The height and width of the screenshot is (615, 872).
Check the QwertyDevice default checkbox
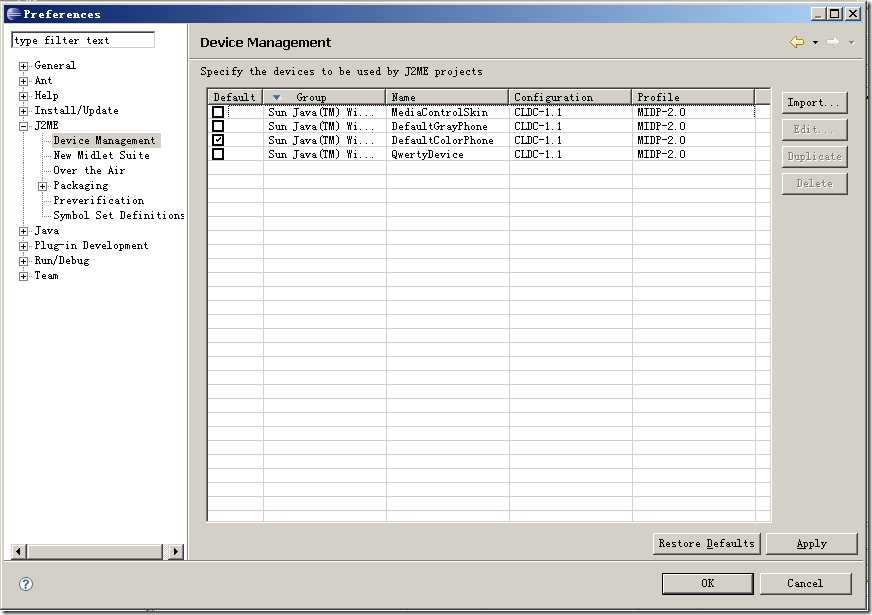click(x=218, y=154)
